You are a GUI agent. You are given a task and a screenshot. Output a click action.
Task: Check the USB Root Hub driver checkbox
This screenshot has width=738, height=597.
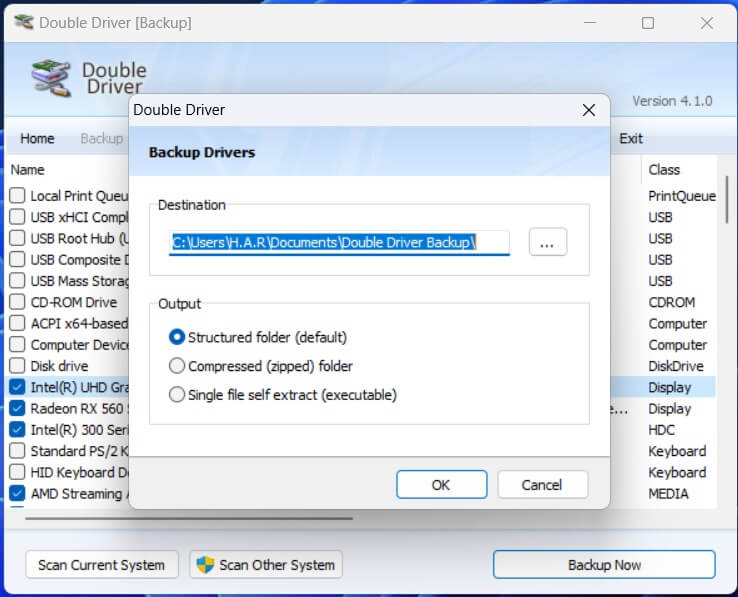(x=17, y=238)
